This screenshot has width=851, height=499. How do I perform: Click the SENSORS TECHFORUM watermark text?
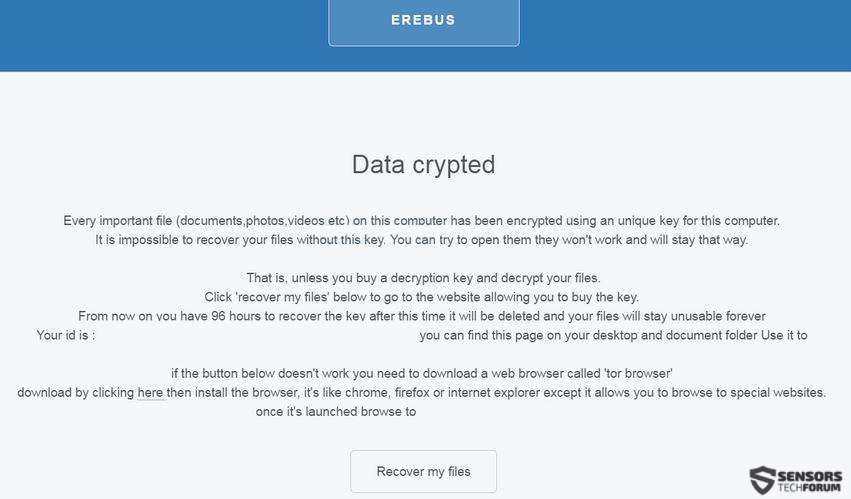tap(809, 481)
